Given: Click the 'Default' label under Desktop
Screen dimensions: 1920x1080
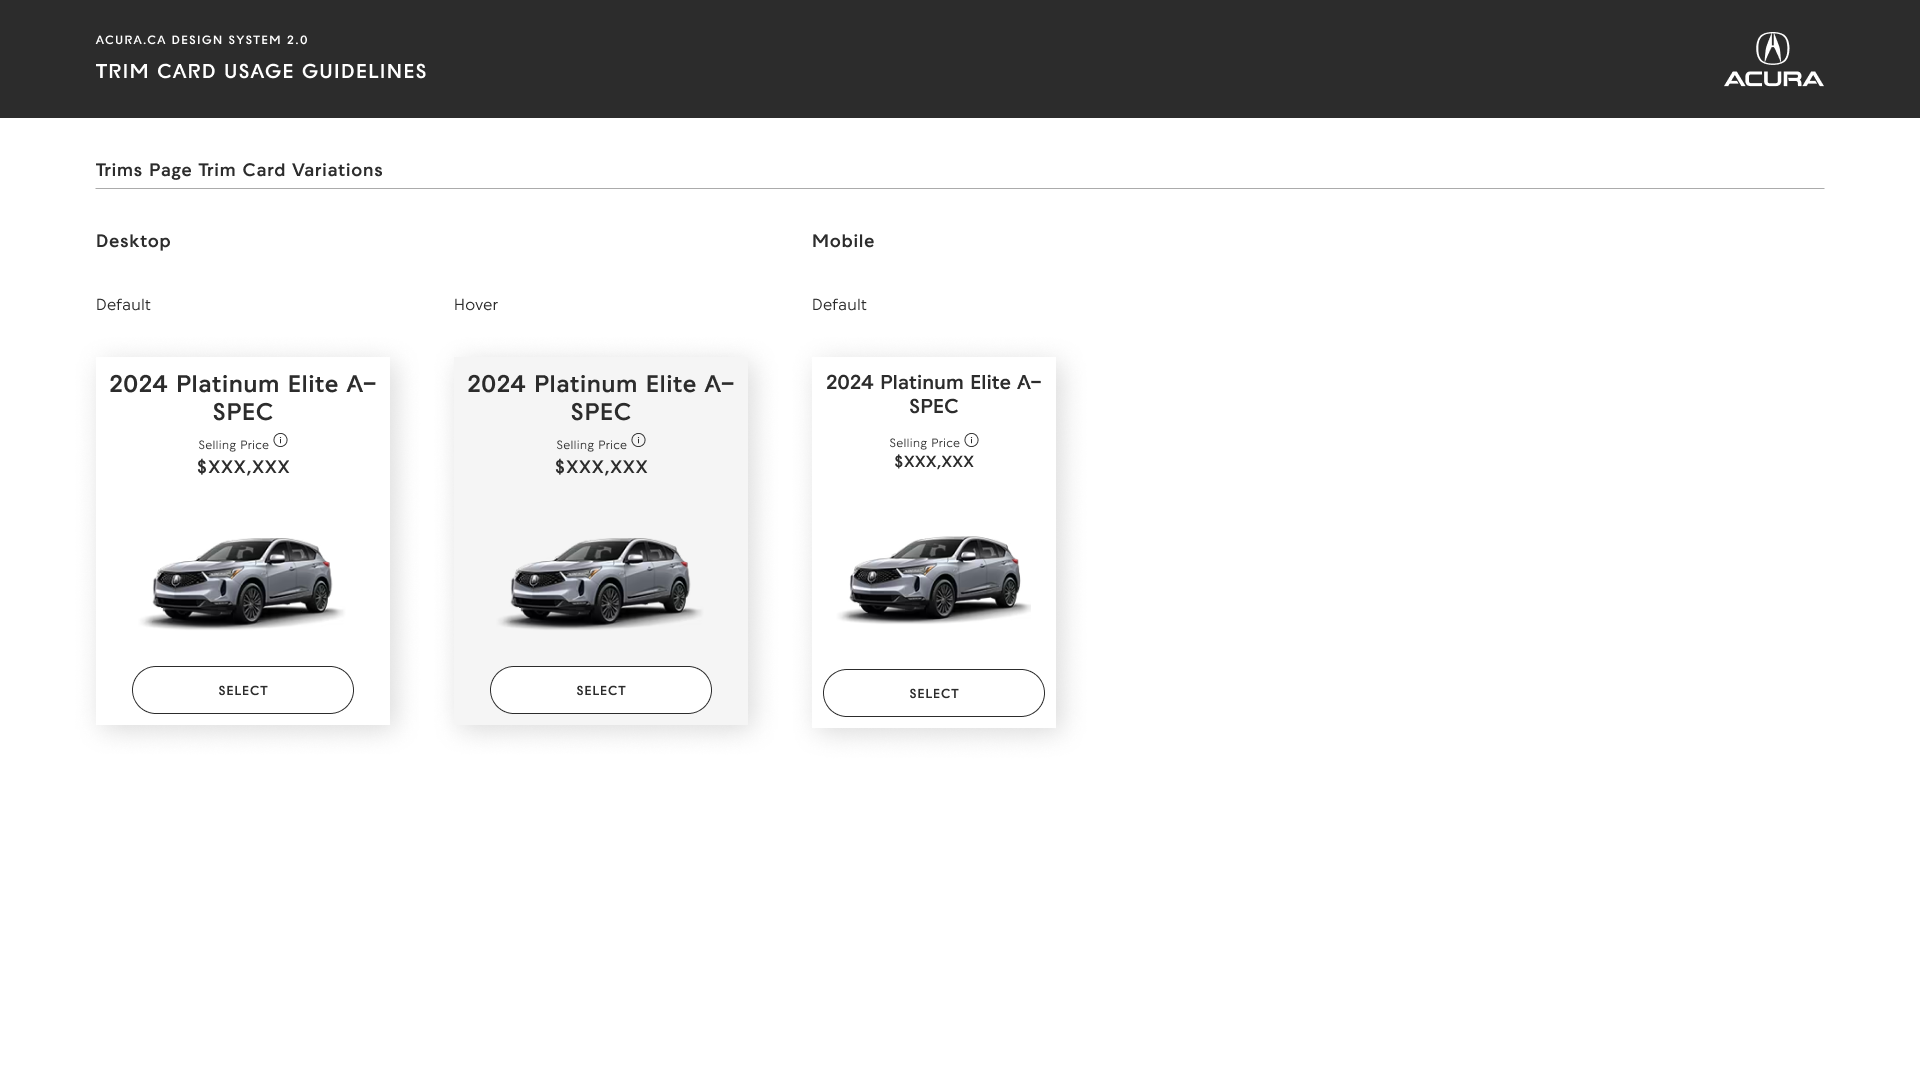Looking at the screenshot, I should (123, 305).
